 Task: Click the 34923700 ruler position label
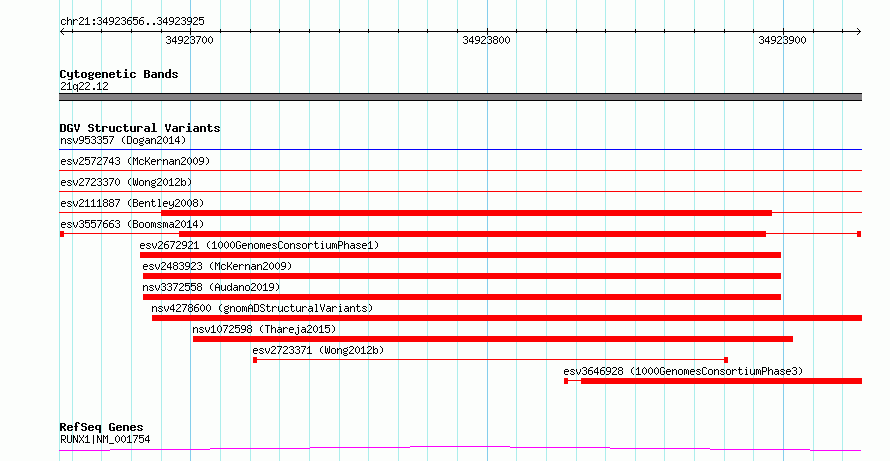coord(190,40)
